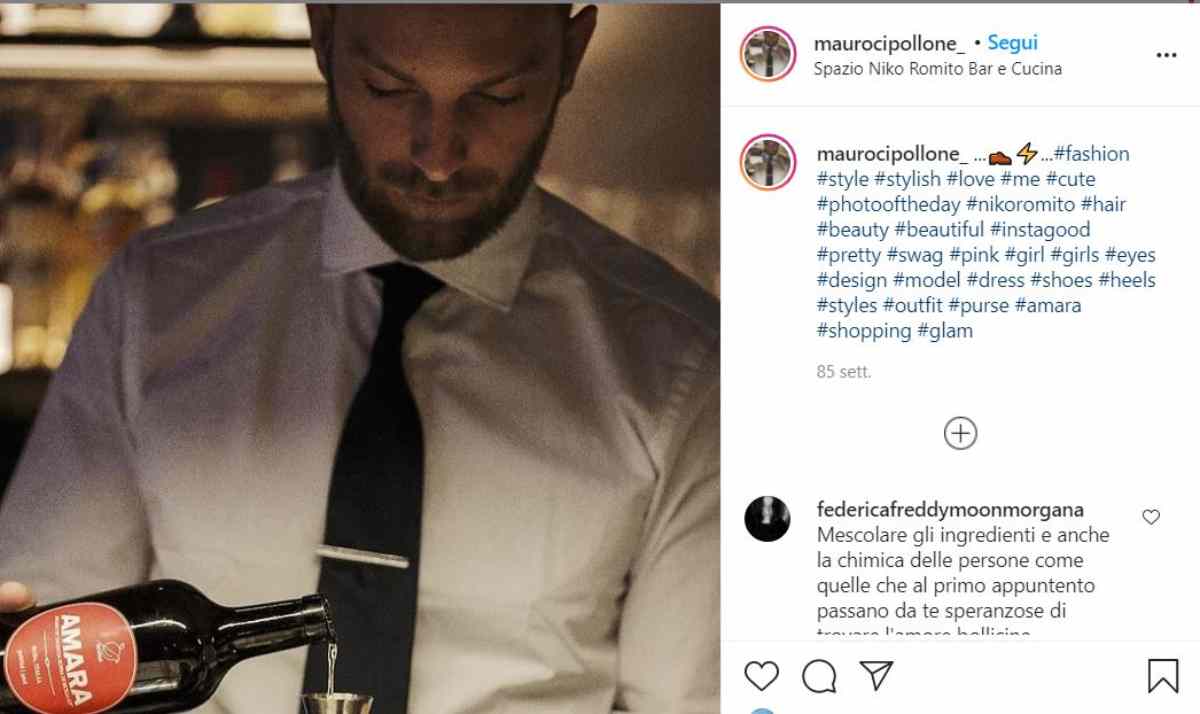Like the post with heart icon

[x=761, y=677]
